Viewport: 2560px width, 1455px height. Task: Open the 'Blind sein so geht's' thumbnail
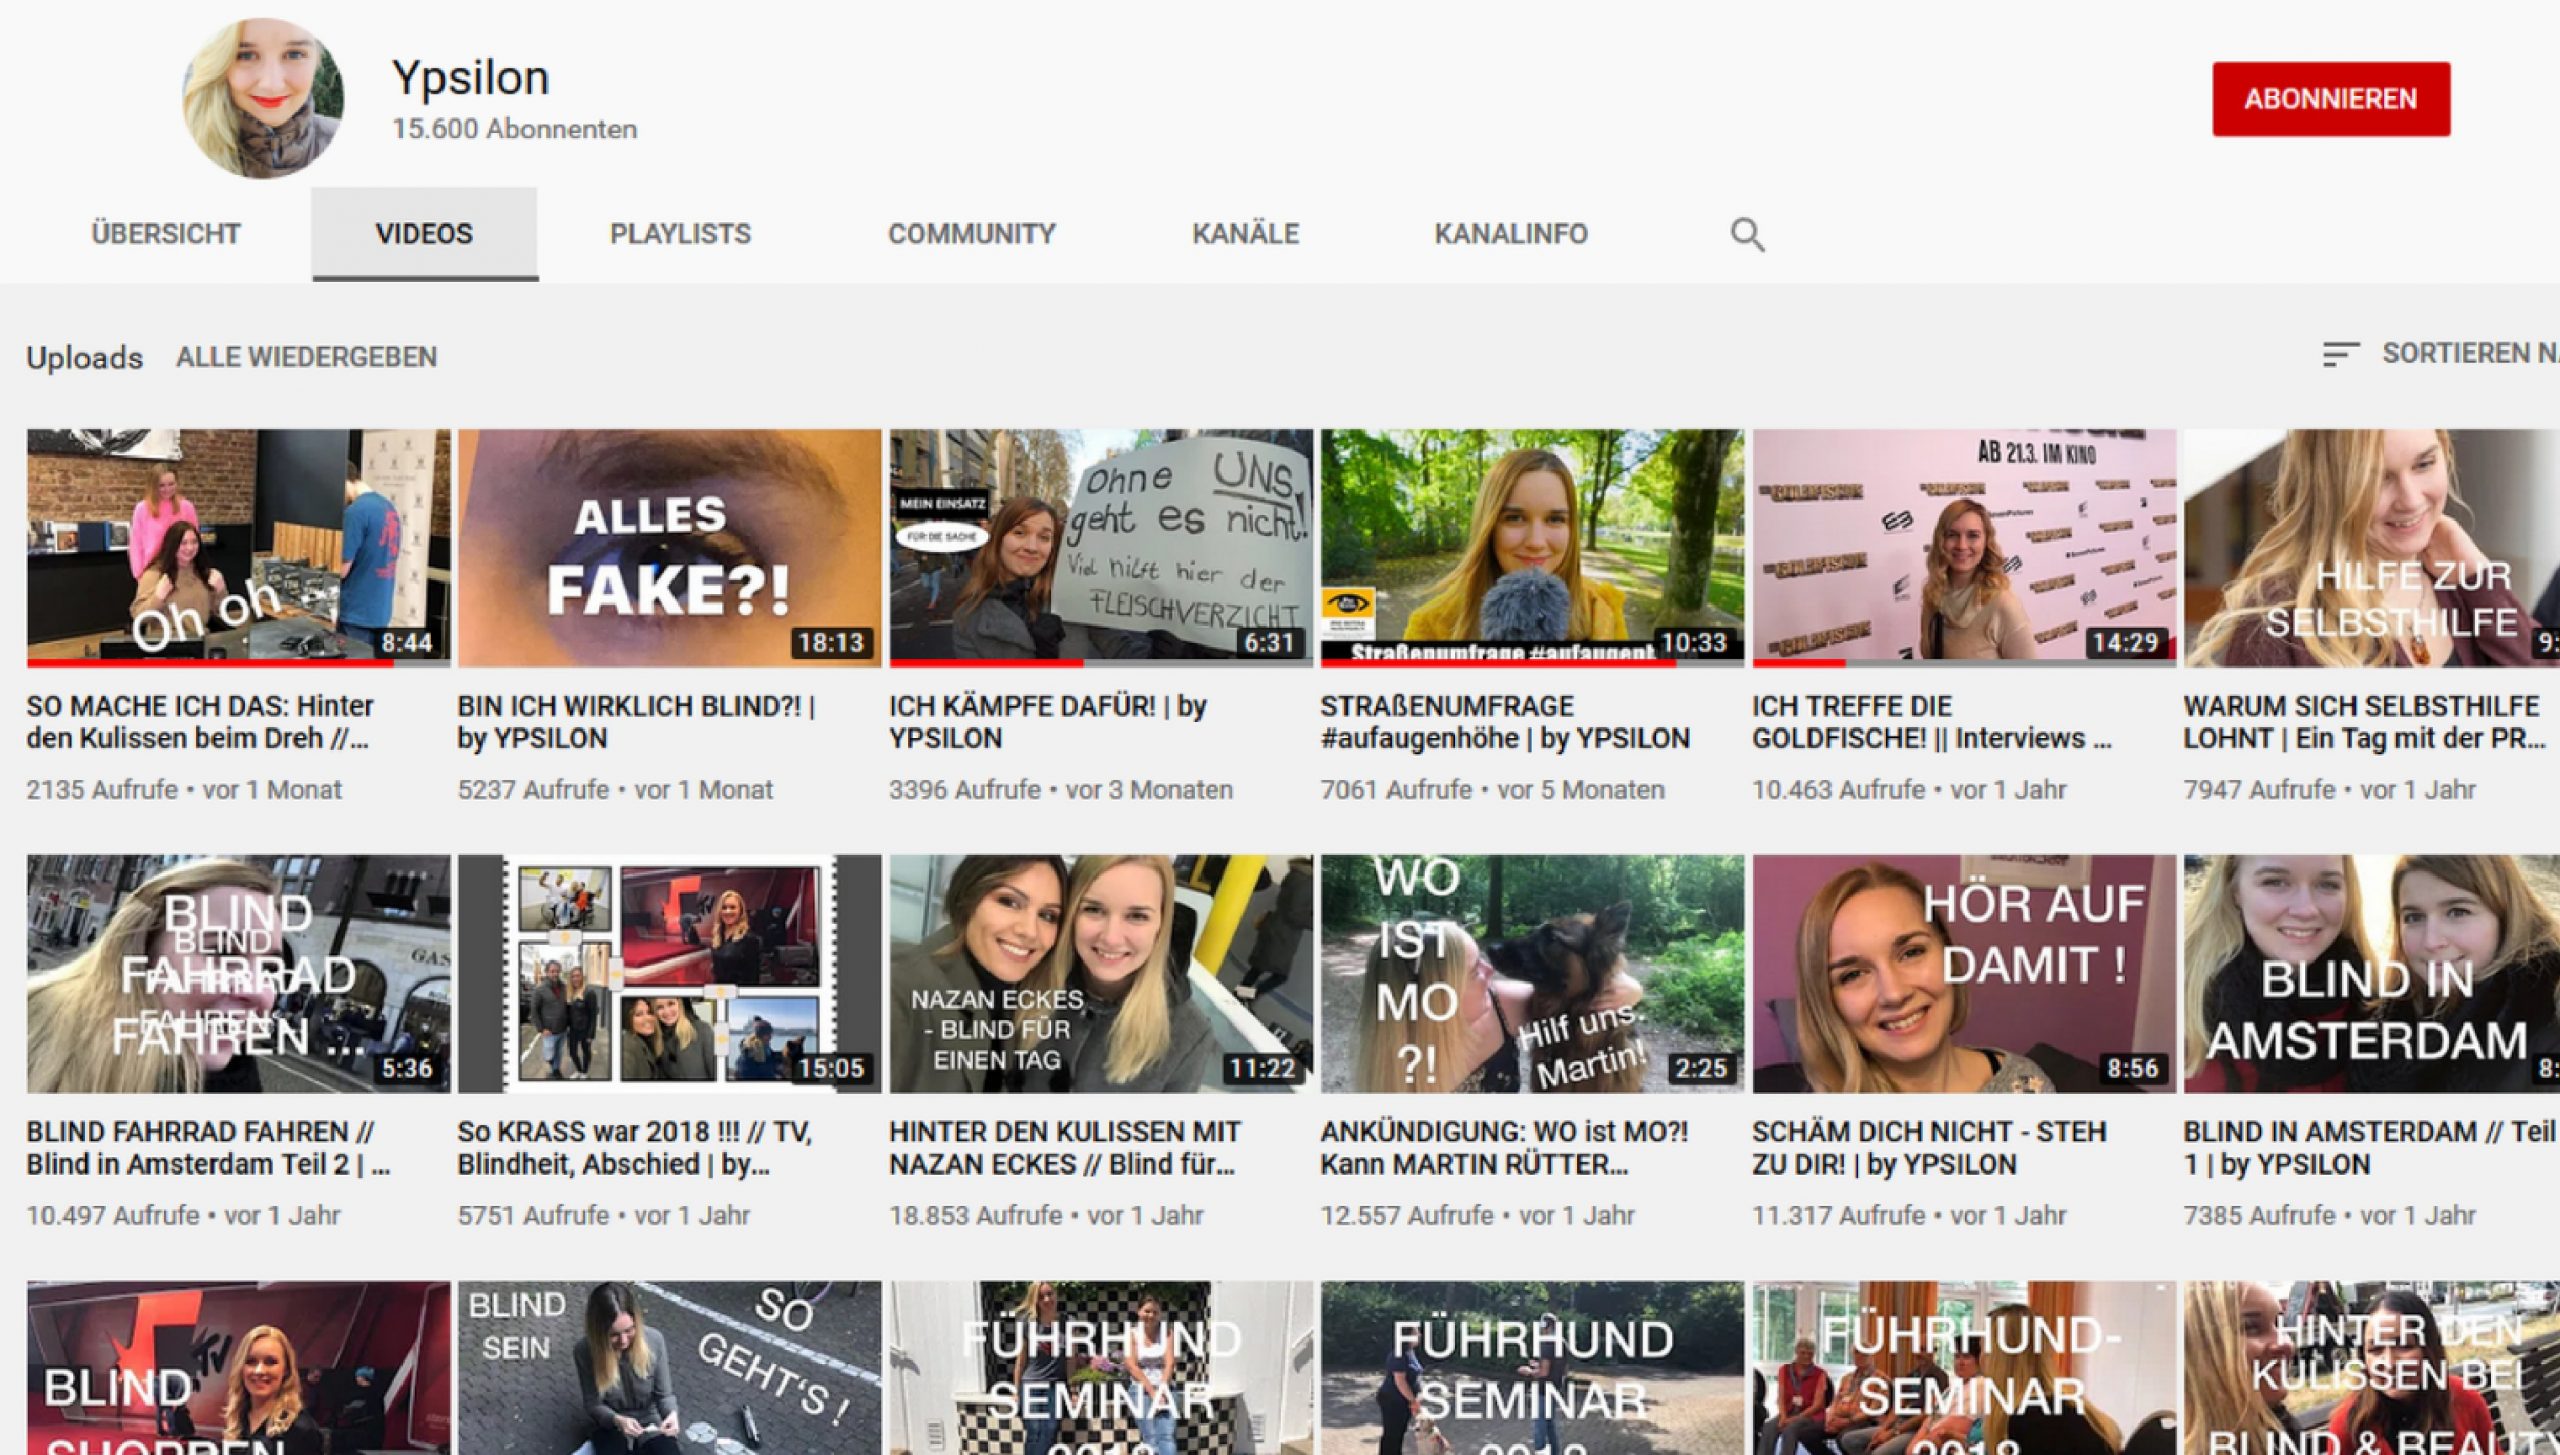[670, 1368]
